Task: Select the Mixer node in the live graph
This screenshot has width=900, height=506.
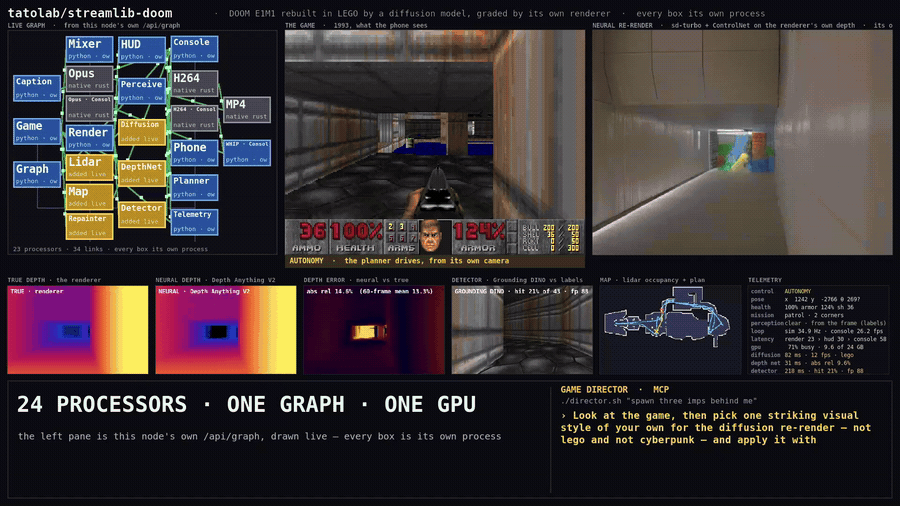Action: [x=89, y=49]
